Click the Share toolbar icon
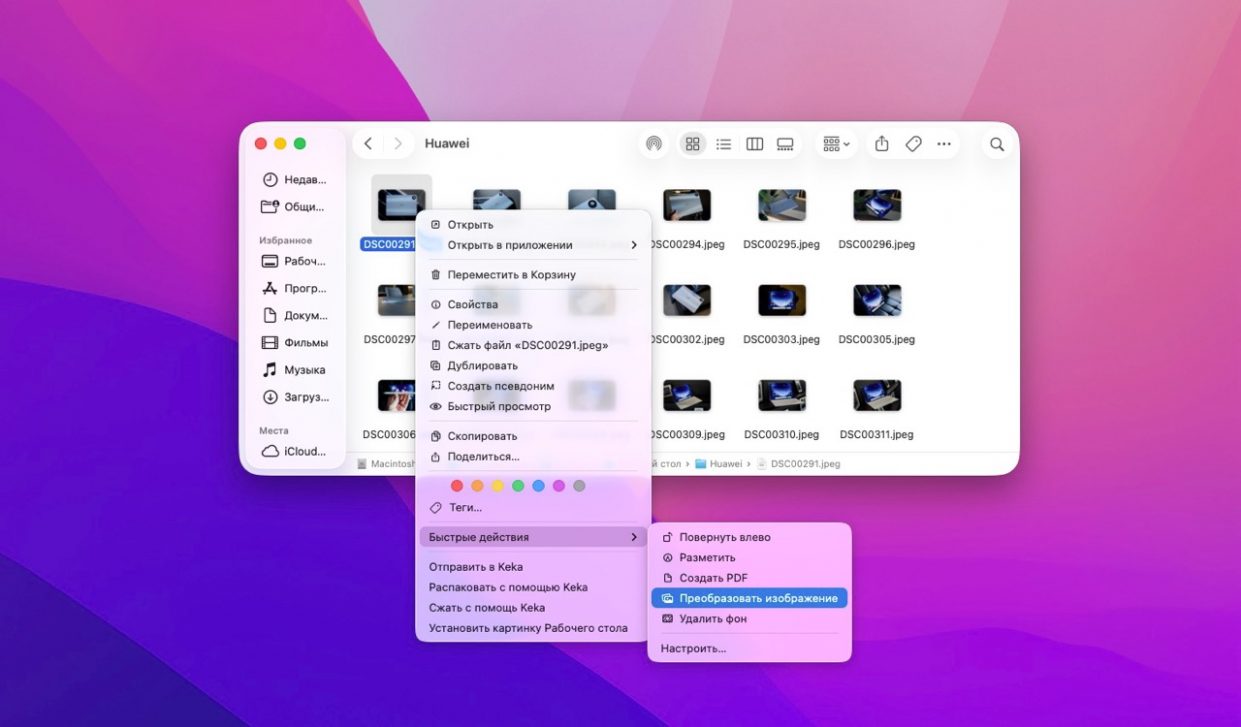The width and height of the screenshot is (1241, 727). click(882, 144)
